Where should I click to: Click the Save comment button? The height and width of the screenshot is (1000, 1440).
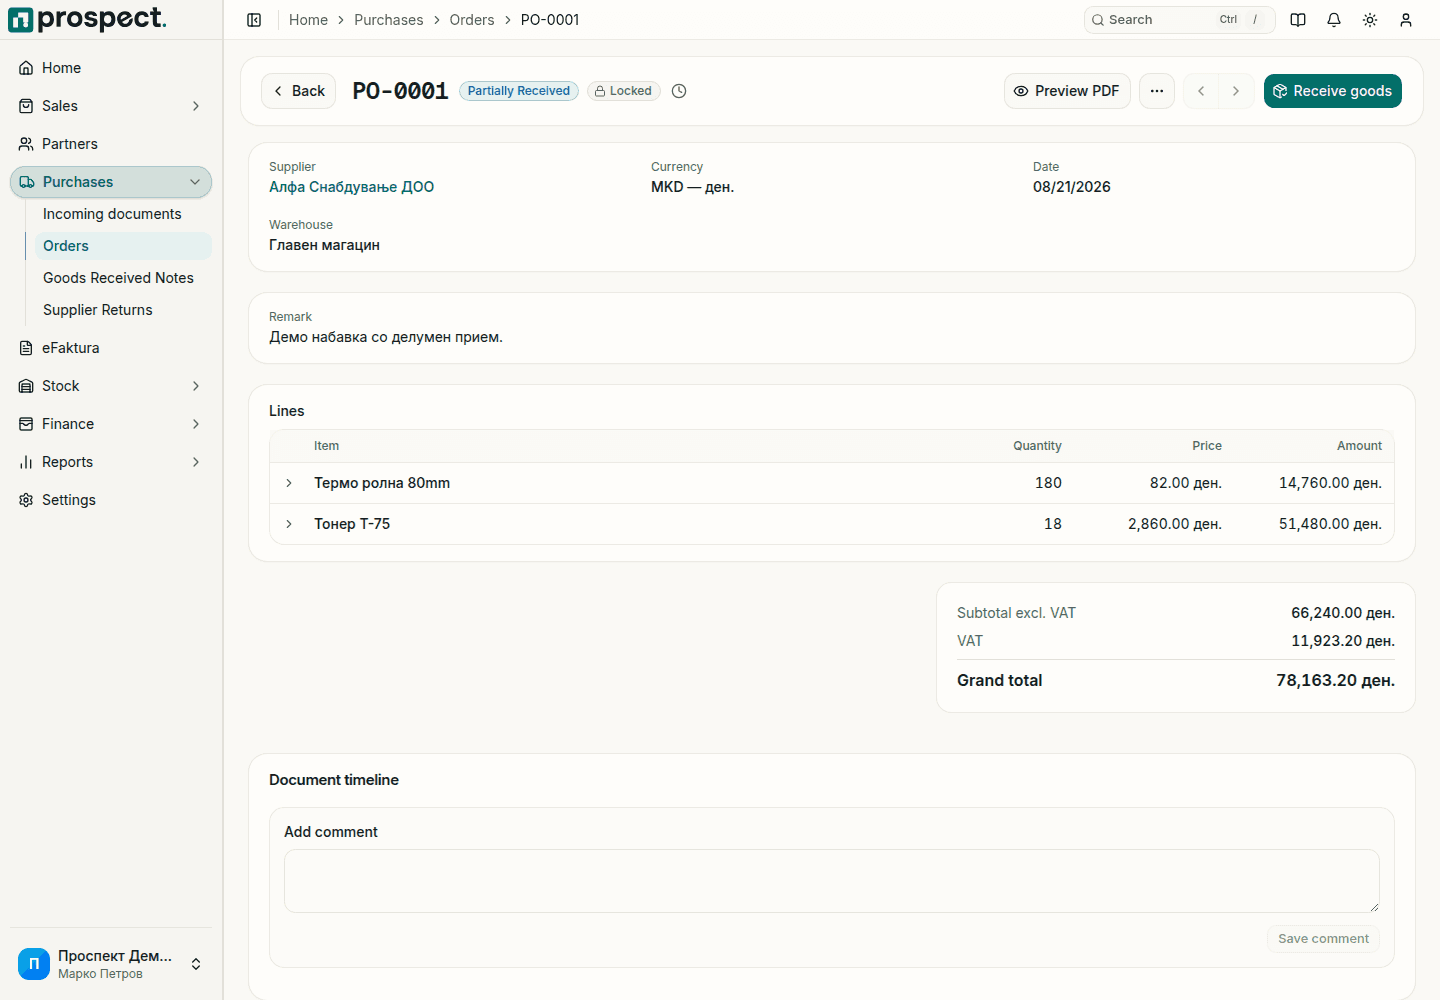click(x=1323, y=939)
